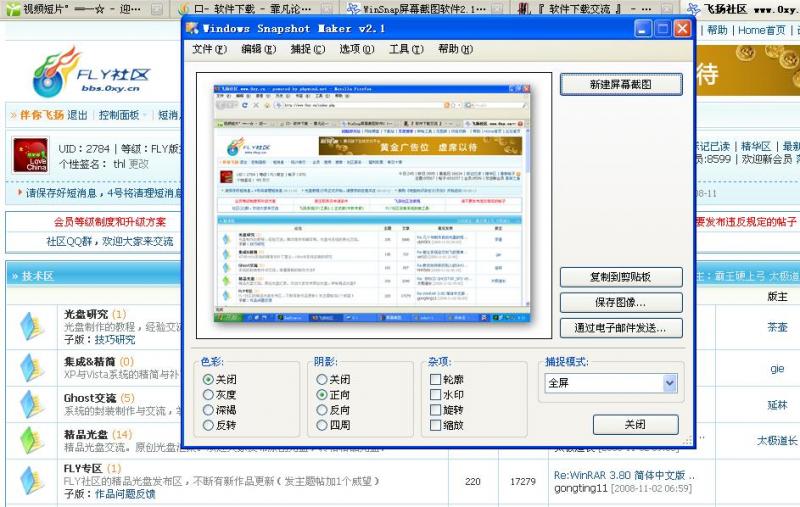
Task: Select 反转 color radio option
Action: (x=220, y=425)
